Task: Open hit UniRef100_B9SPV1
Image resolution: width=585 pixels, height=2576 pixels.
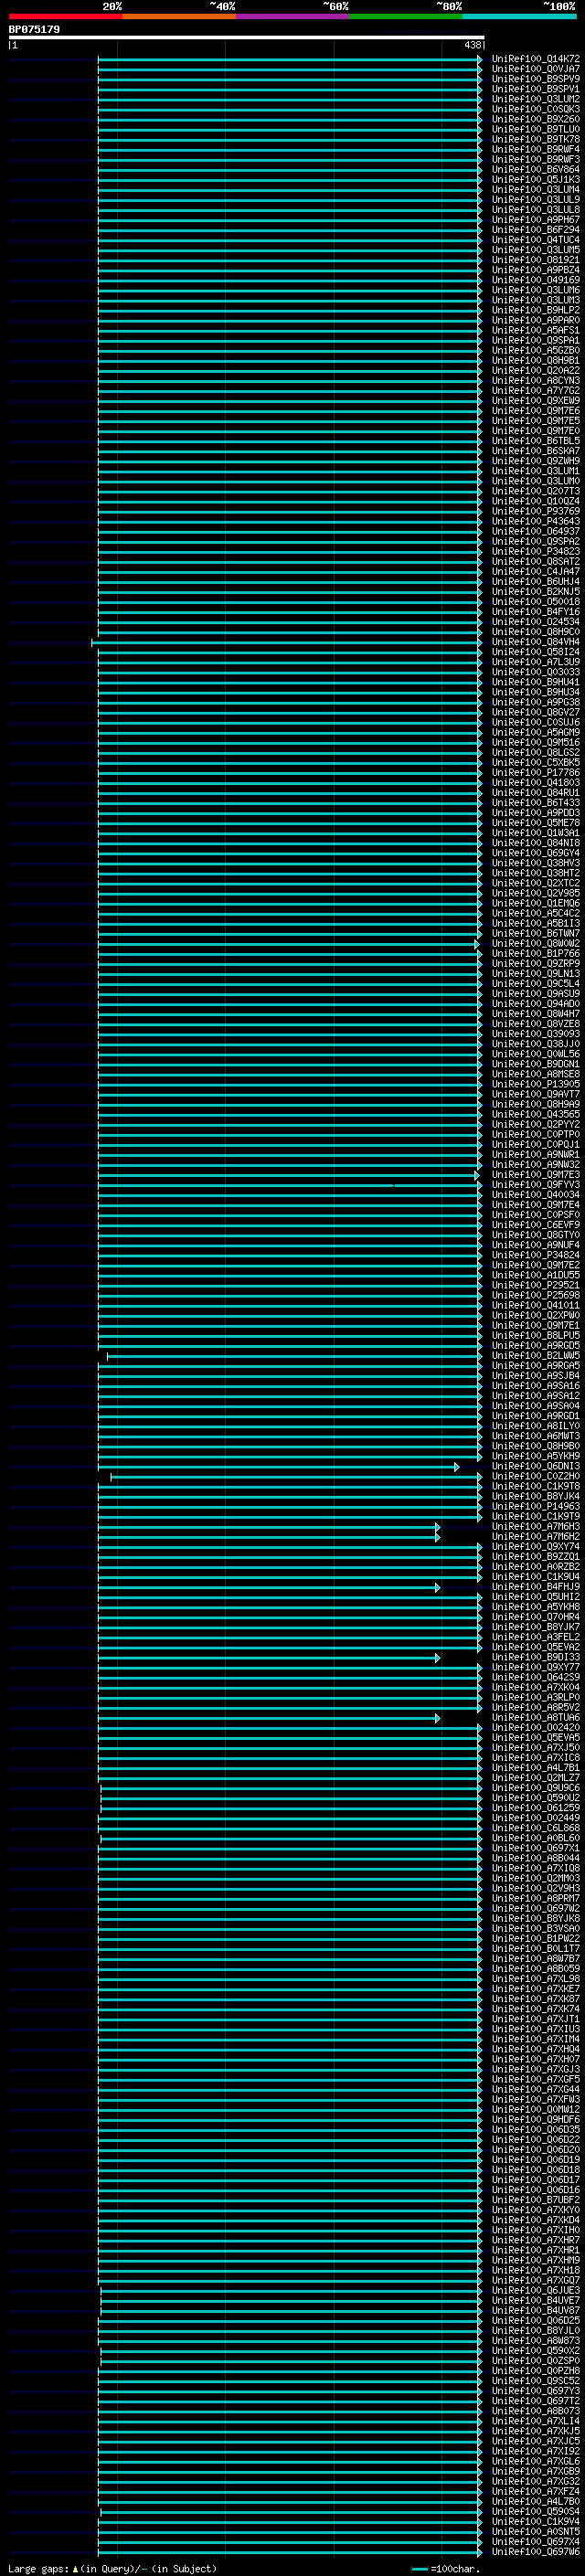Action: click(x=536, y=89)
